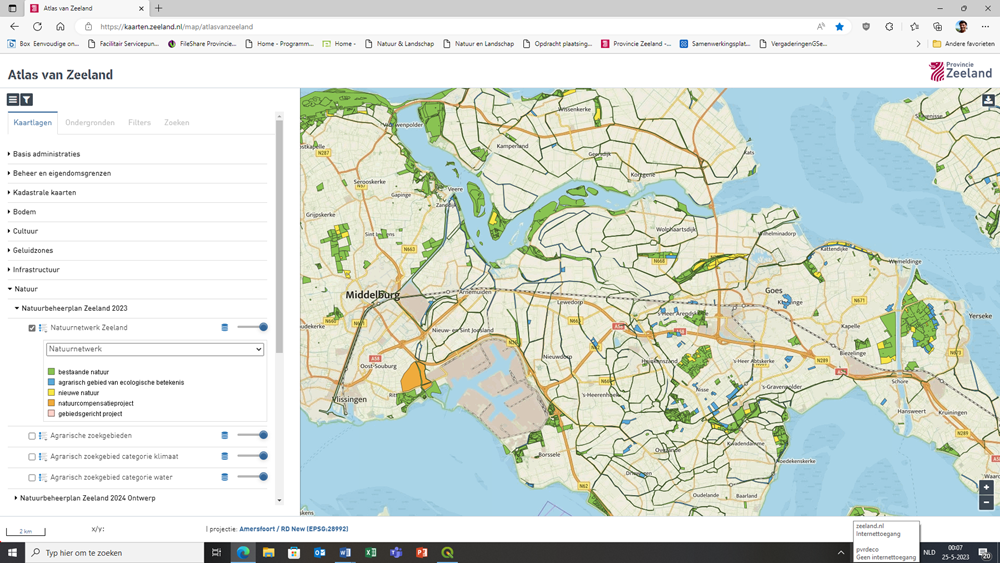Collapse Natuurbeheerplan Zeeland 2023
This screenshot has width=1000, height=563.
(73, 309)
